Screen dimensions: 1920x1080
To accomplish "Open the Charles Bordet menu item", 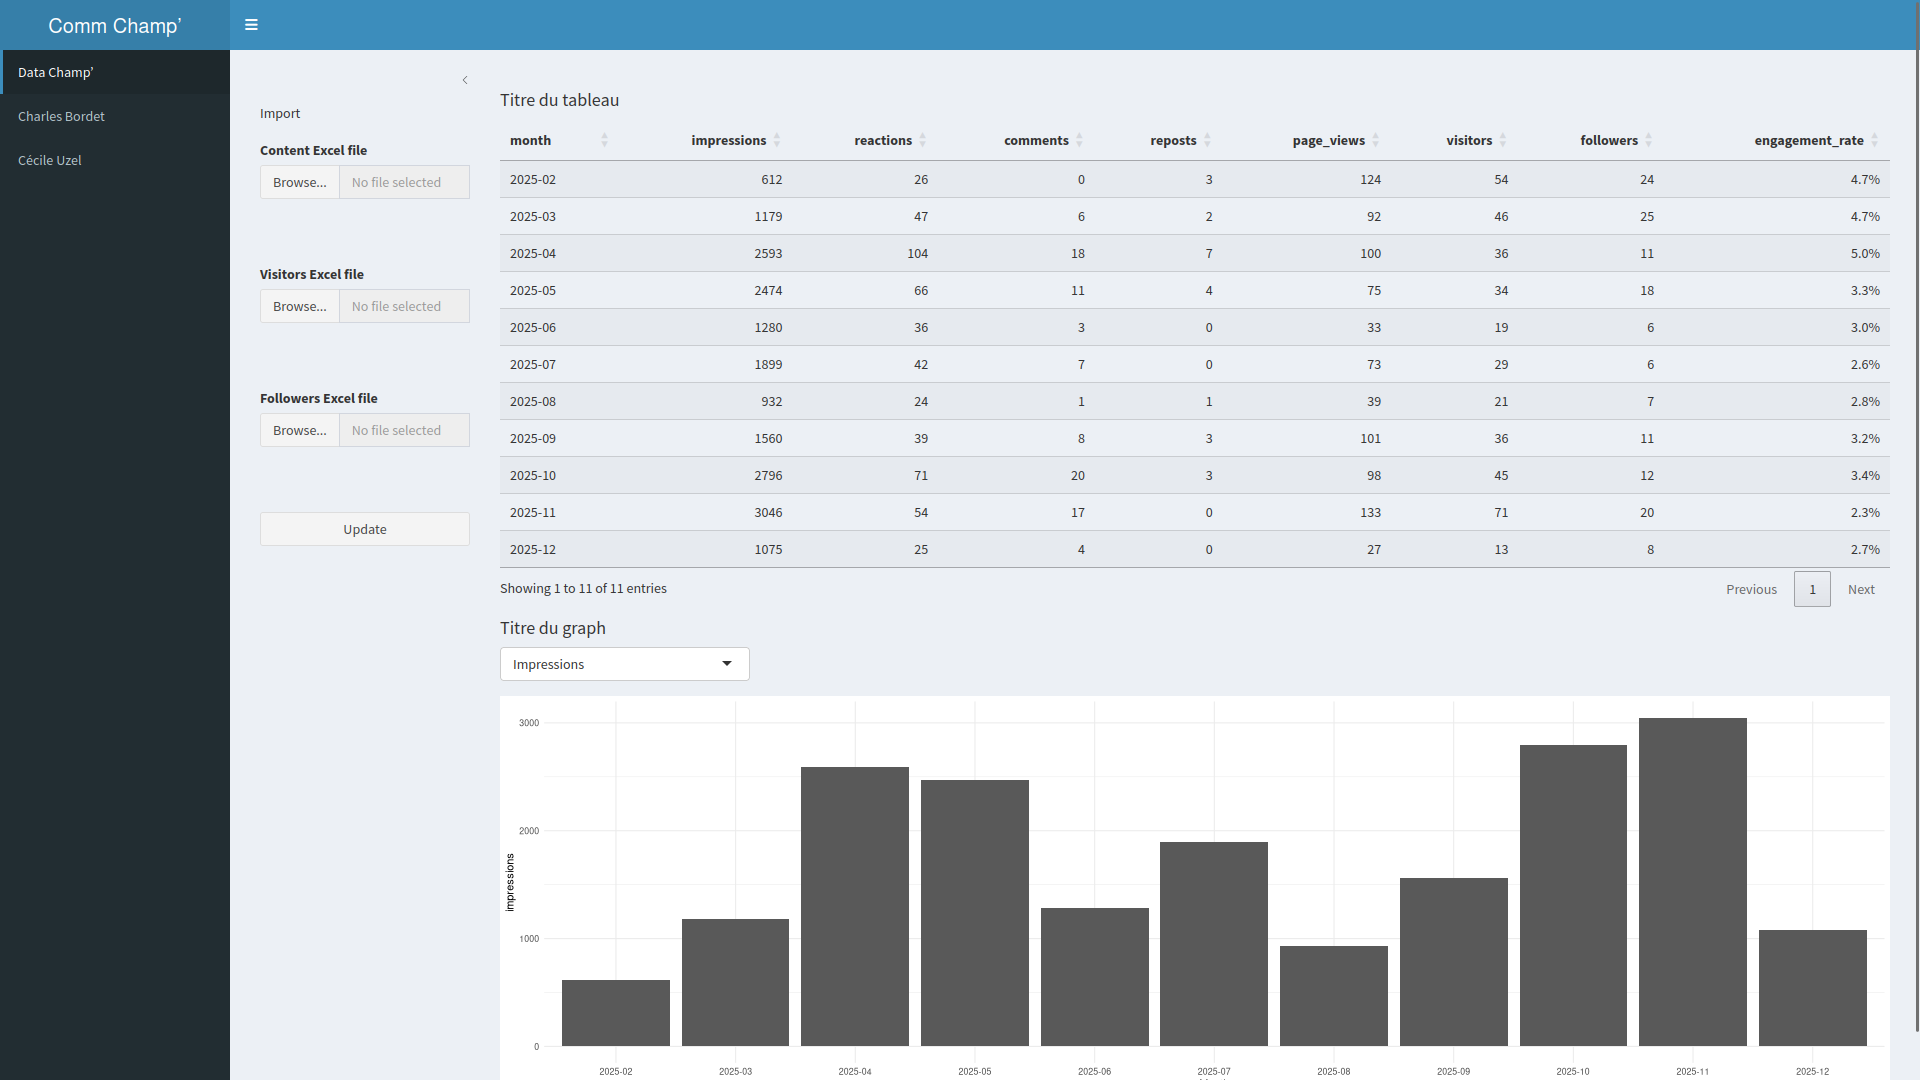I will (x=115, y=116).
